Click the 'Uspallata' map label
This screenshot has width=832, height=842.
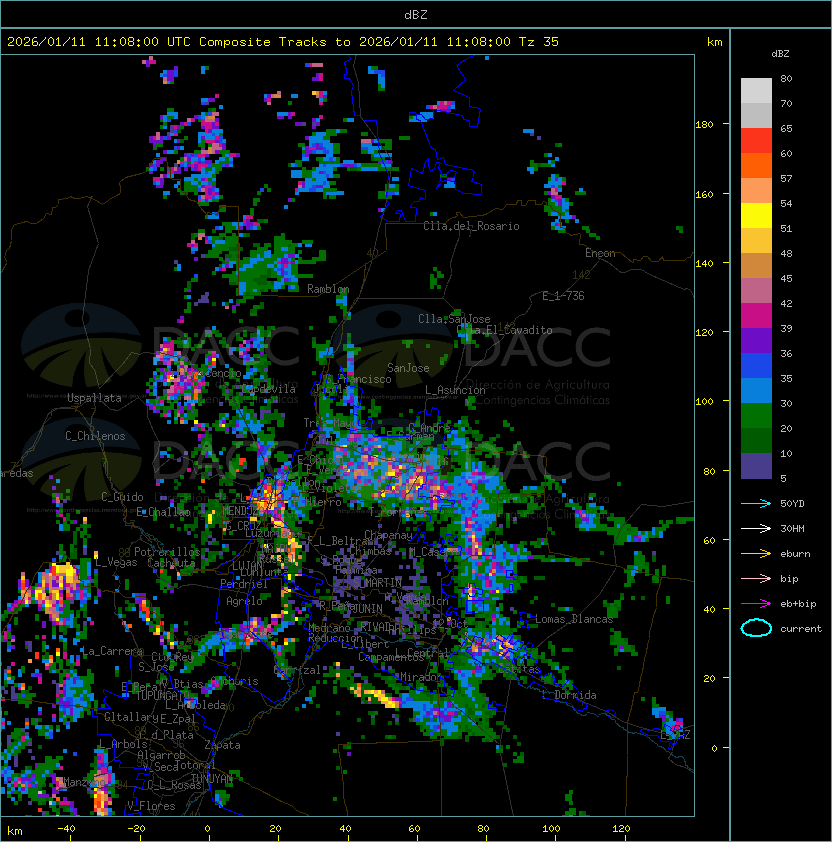click(x=94, y=398)
